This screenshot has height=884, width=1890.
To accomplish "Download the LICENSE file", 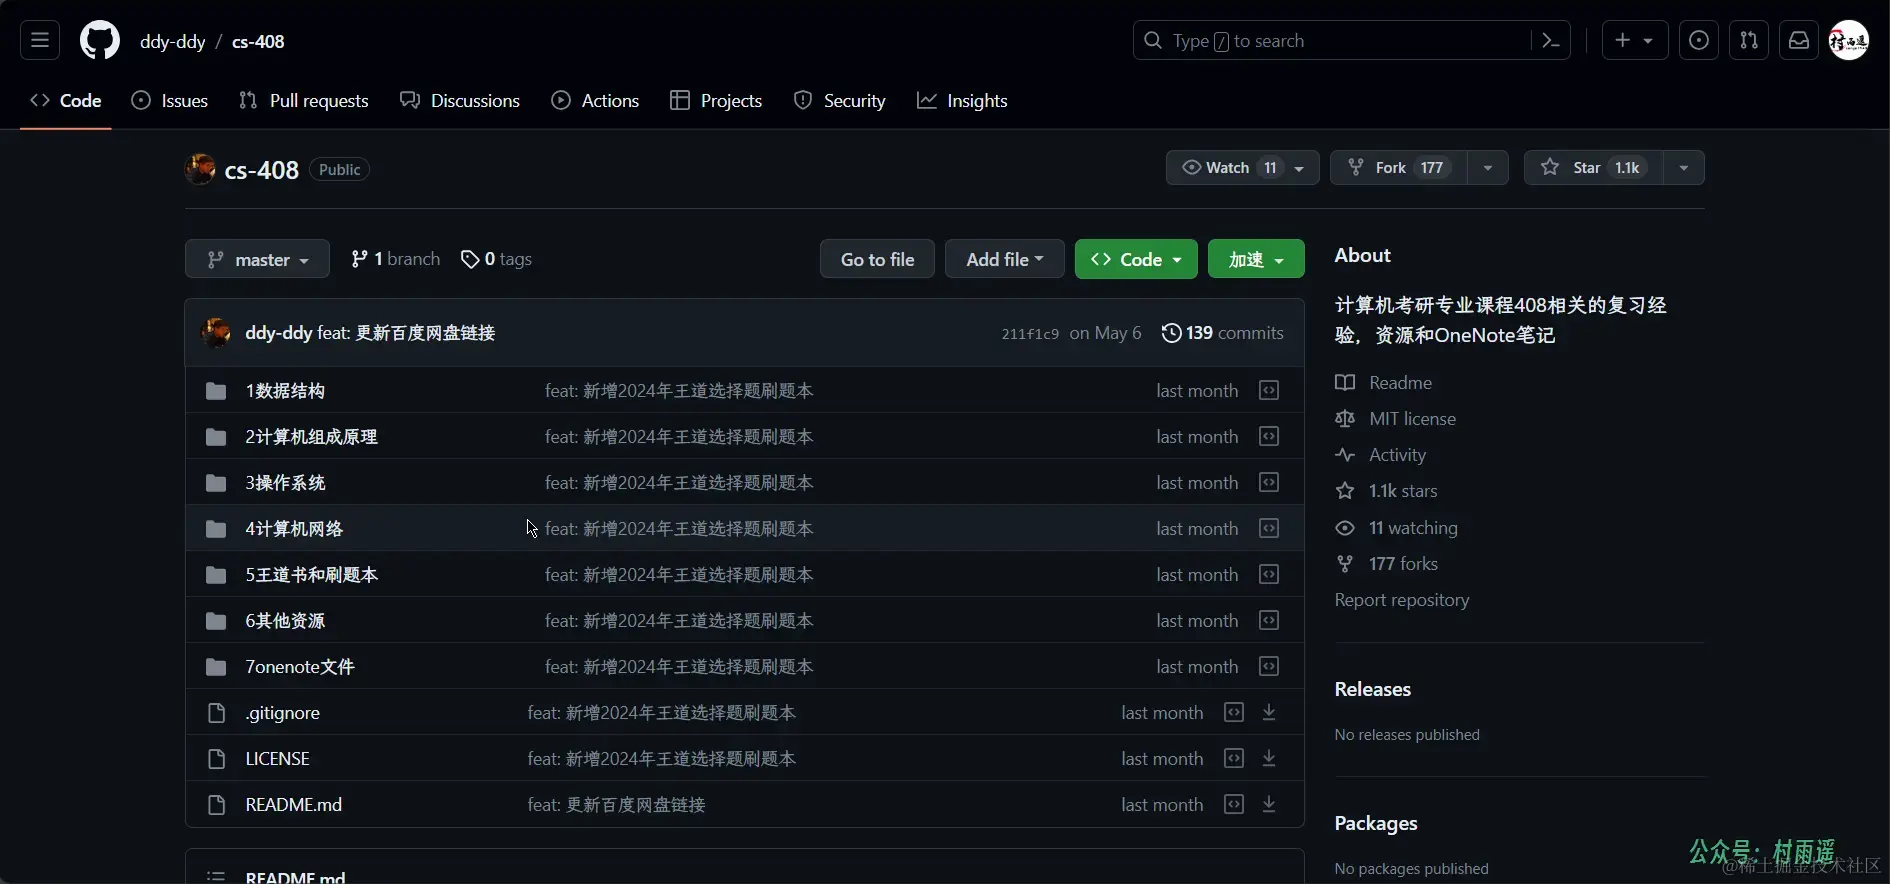I will (x=1269, y=759).
